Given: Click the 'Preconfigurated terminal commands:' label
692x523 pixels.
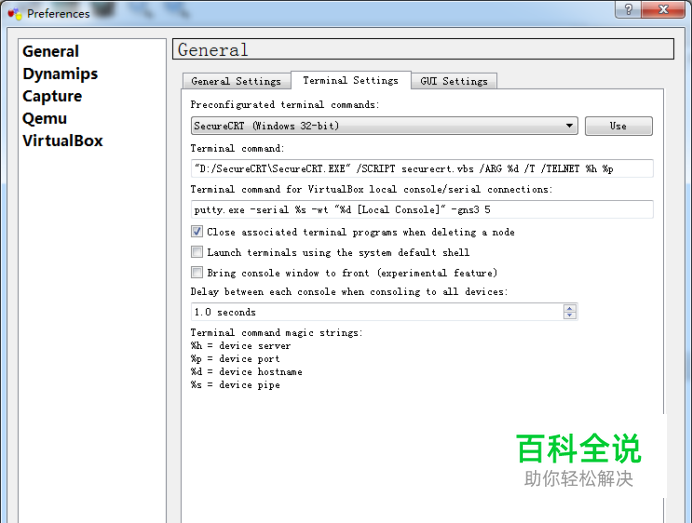Looking at the screenshot, I should (285, 105).
